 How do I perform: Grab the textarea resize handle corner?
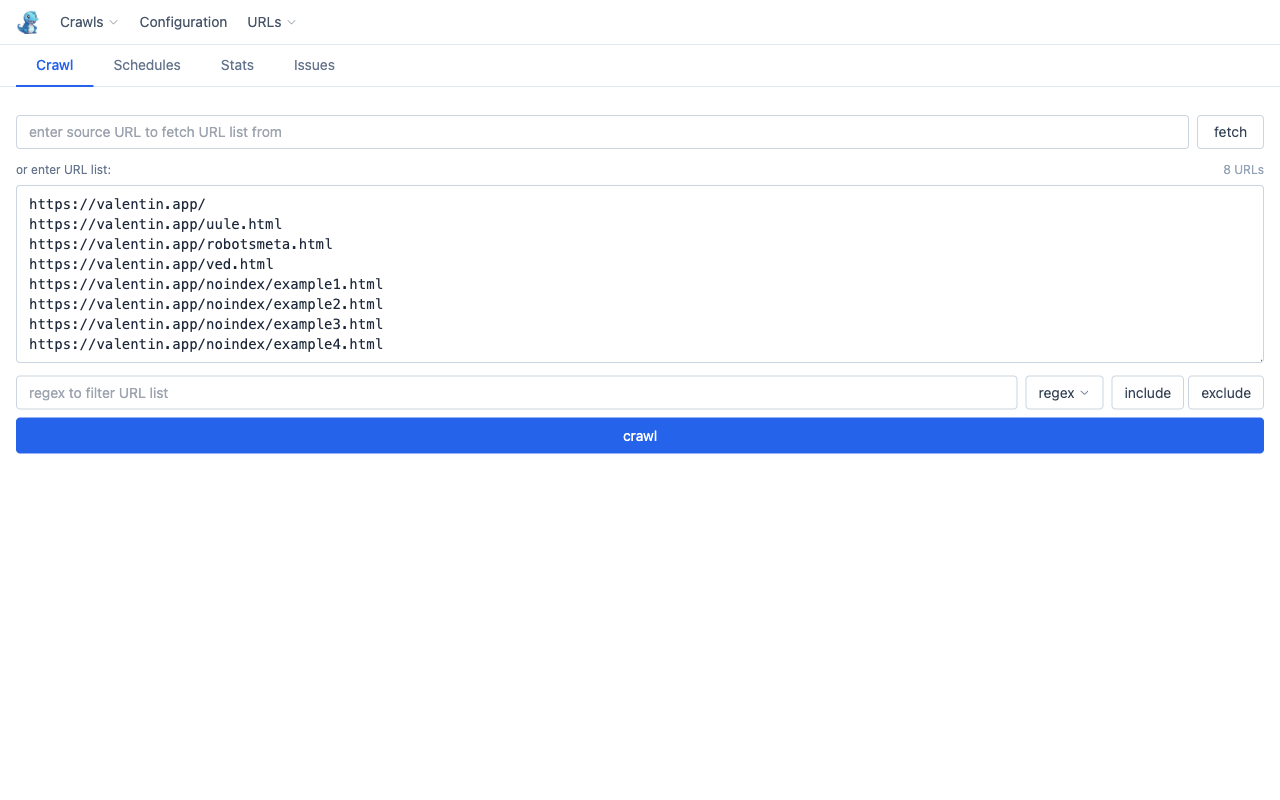point(1259,358)
